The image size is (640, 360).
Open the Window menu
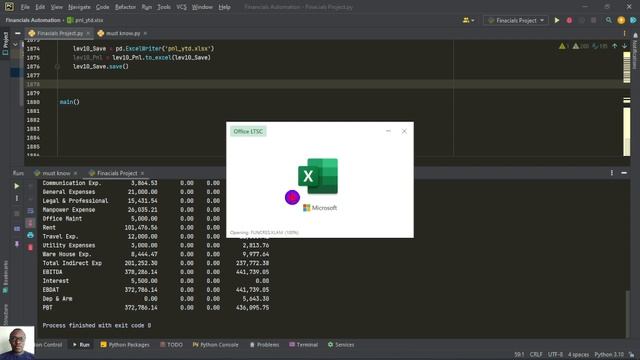click(x=202, y=7)
